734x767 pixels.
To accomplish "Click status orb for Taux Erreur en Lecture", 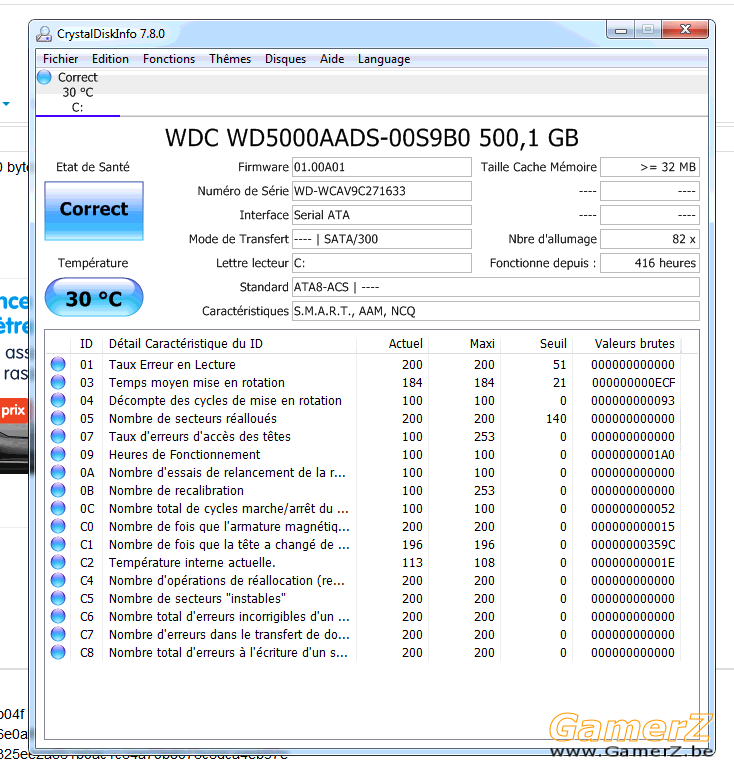I will point(58,364).
